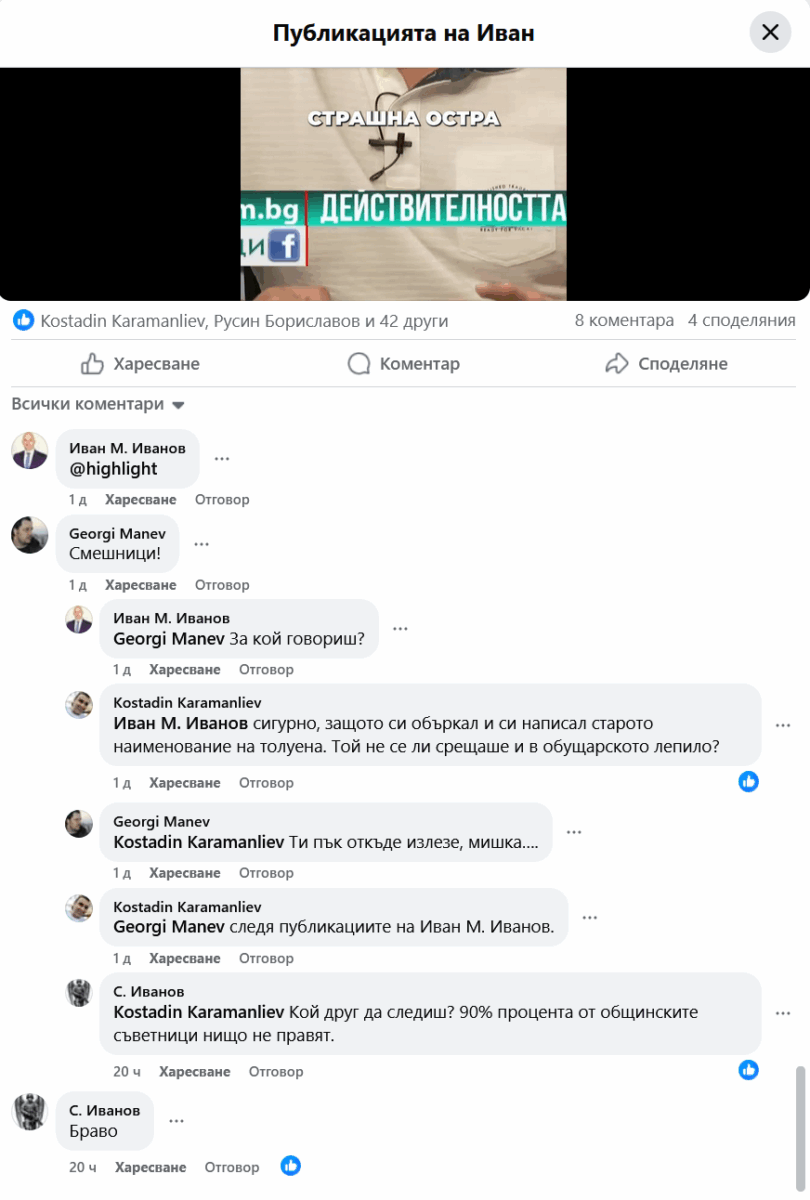Open the blue like reaction icon beside Kostadin Karamanliev
This screenshot has height=1200, width=810.
pyautogui.click(x=23, y=321)
